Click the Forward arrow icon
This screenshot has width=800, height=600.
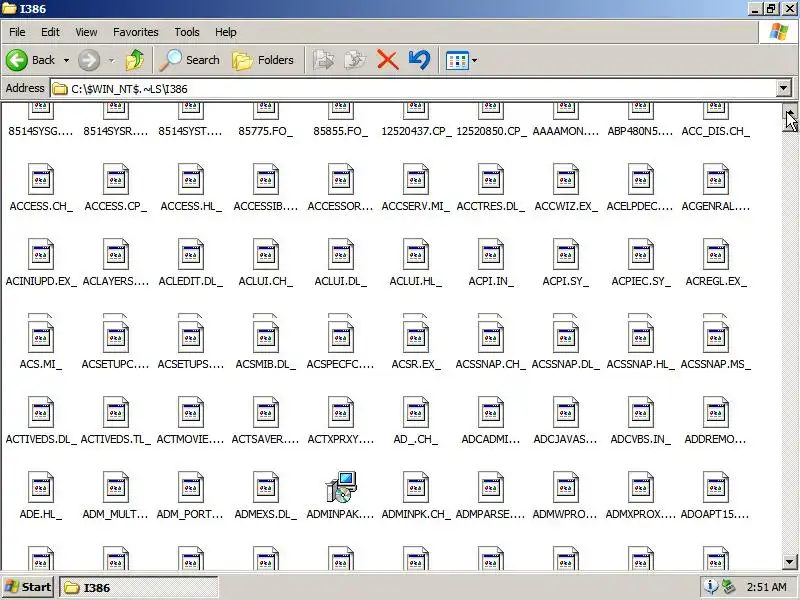[89, 60]
